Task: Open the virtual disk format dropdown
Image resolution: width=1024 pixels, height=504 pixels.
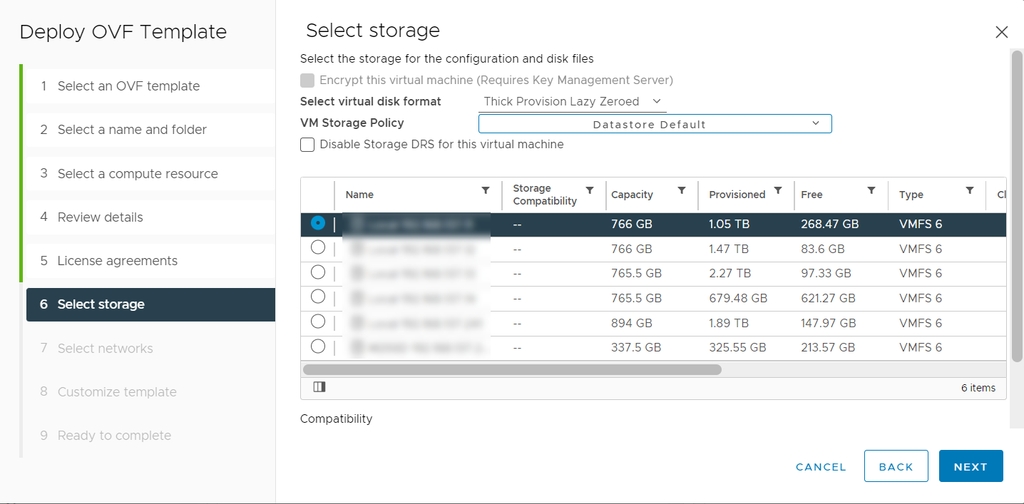Action: (572, 101)
